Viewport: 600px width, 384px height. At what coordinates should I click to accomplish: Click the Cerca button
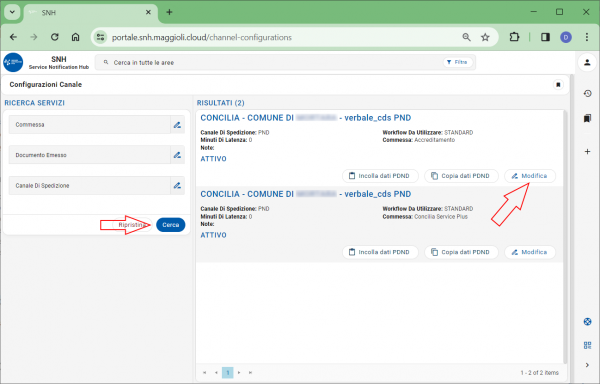point(171,225)
